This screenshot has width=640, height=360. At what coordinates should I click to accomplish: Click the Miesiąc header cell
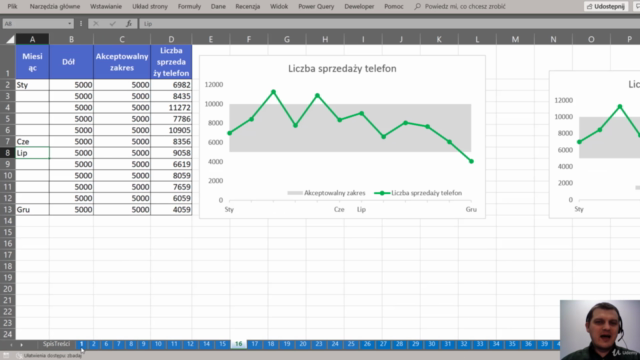pyautogui.click(x=32, y=62)
